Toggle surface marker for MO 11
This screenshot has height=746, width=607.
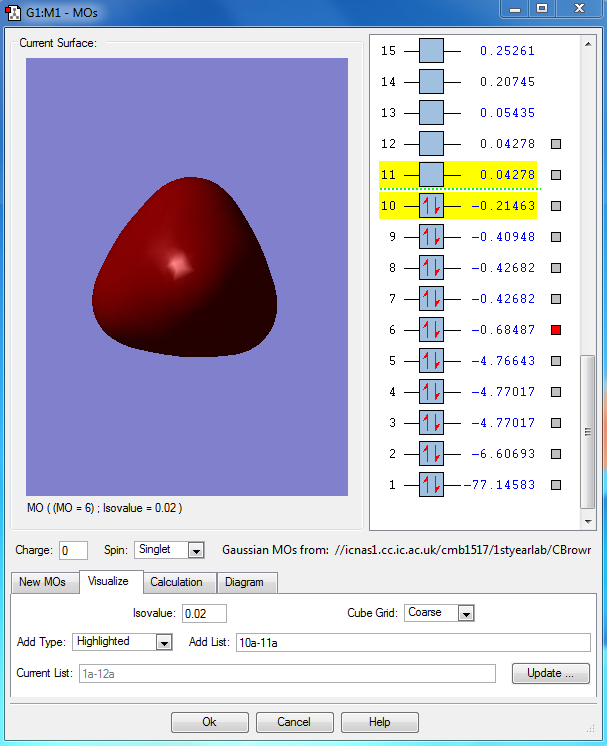(556, 175)
